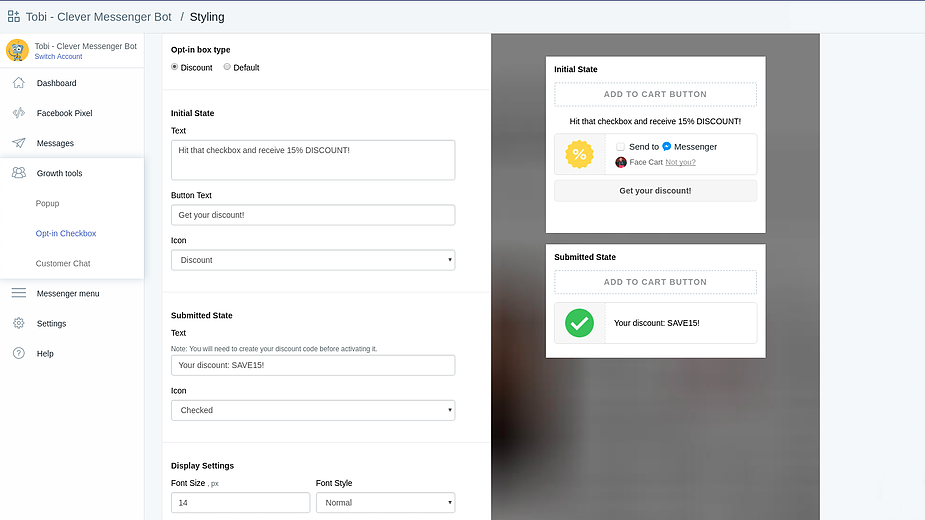Click the Help question mark icon
Screen dimensions: 925x520
click(19, 353)
